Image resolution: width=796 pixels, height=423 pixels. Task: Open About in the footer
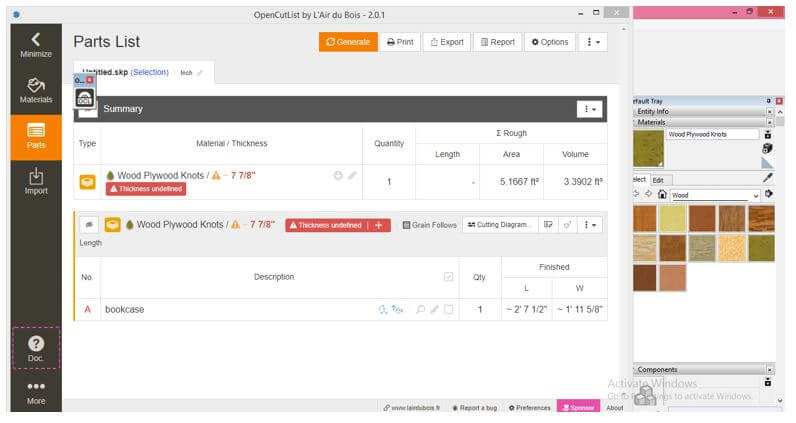[x=615, y=407]
